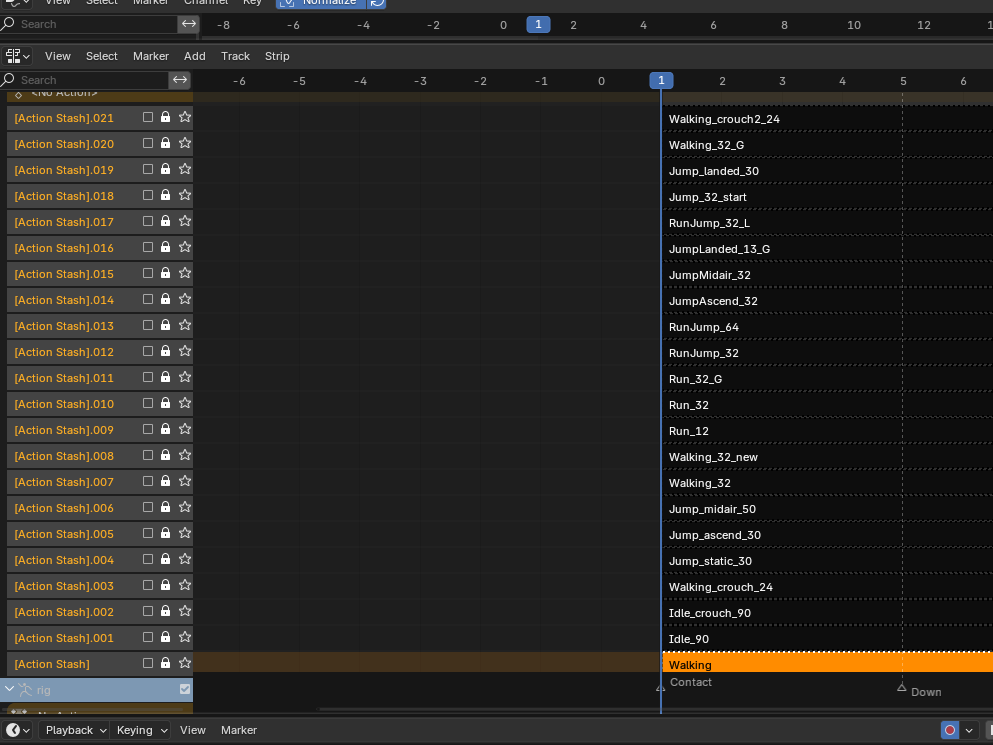Open the Strip menu in NLA header
The image size is (993, 745).
click(x=277, y=56)
